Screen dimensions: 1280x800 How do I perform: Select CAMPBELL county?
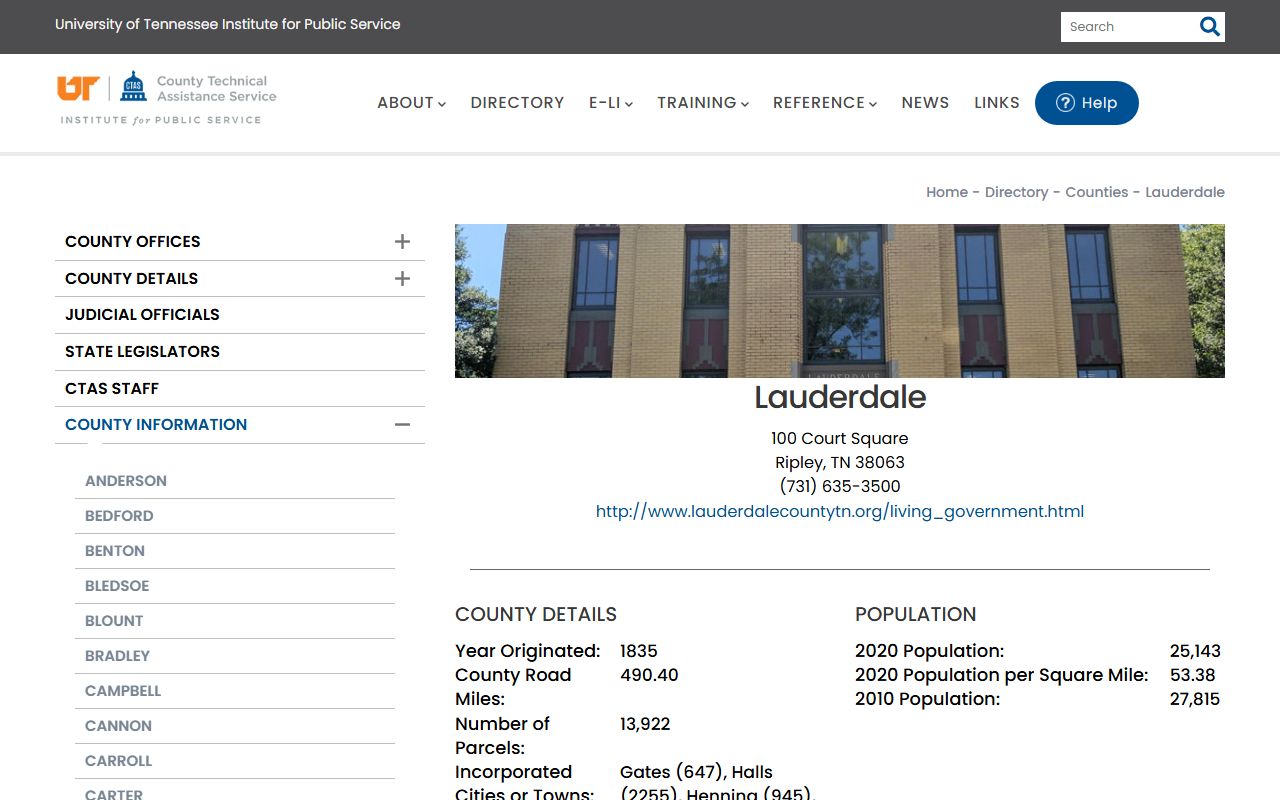123,691
